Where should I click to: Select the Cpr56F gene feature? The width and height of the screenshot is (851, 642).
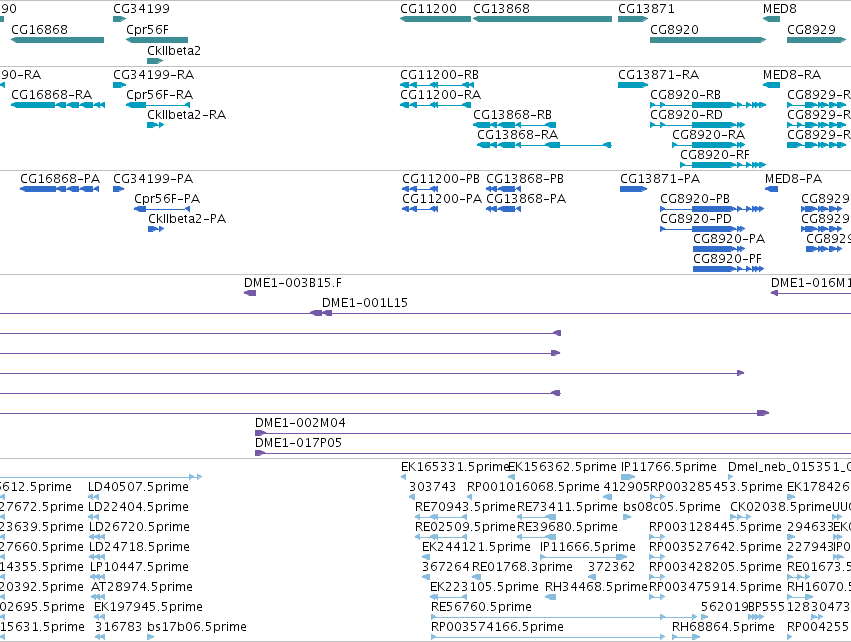tap(157, 40)
